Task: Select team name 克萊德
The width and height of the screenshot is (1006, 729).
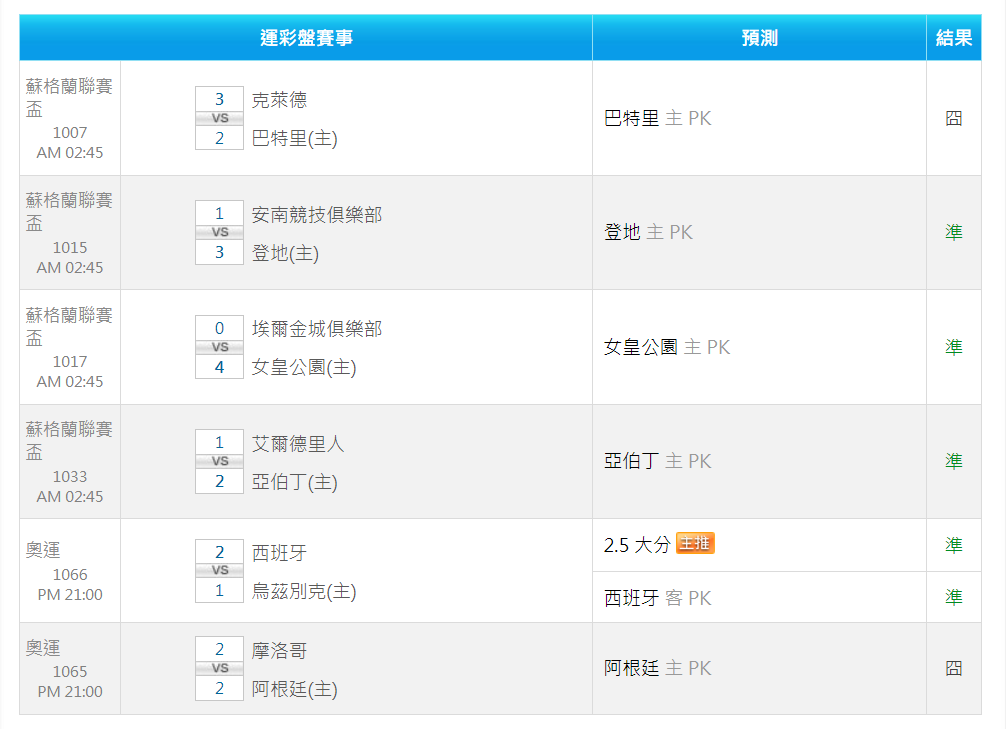Action: (279, 99)
